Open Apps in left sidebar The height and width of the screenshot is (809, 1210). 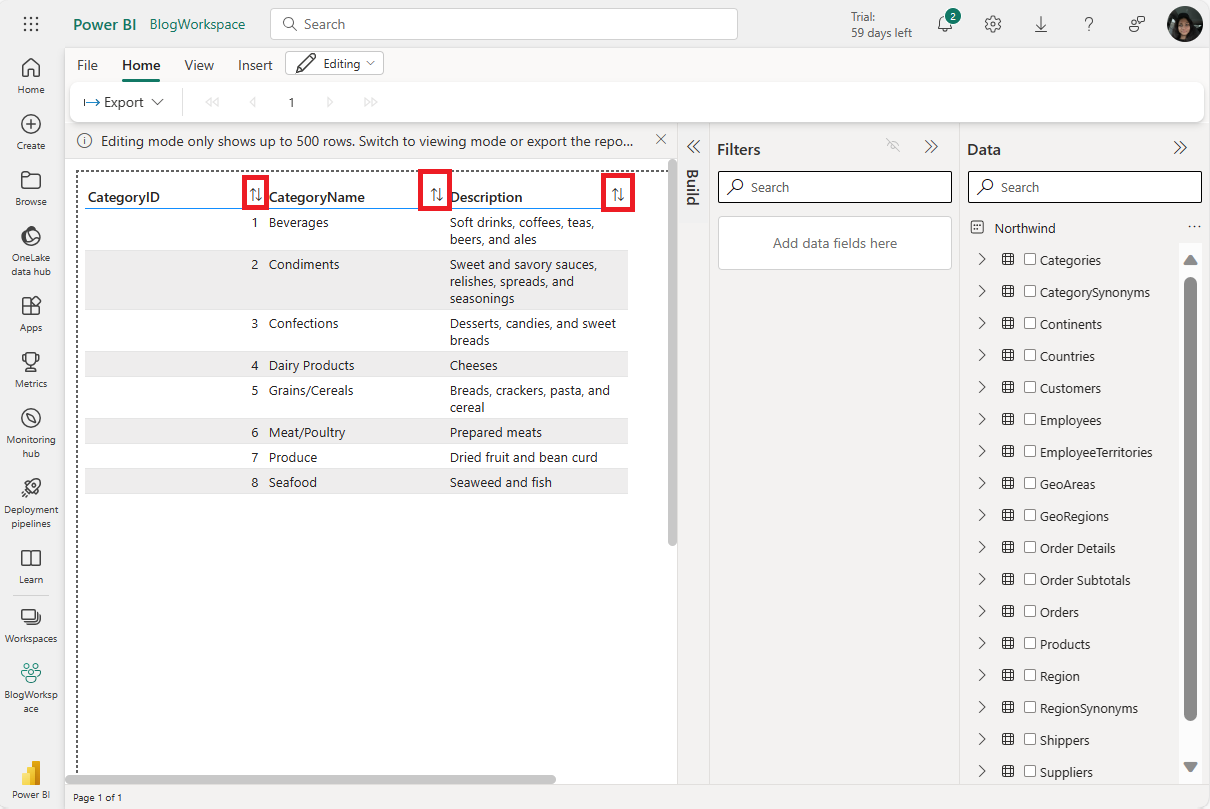(x=31, y=313)
